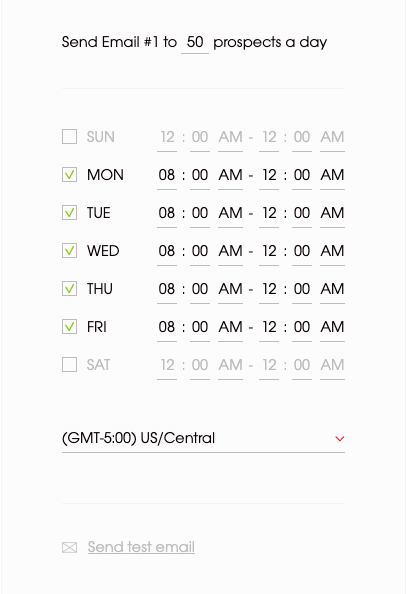Disable the THU checkbox
The image size is (407, 594).
tap(69, 289)
